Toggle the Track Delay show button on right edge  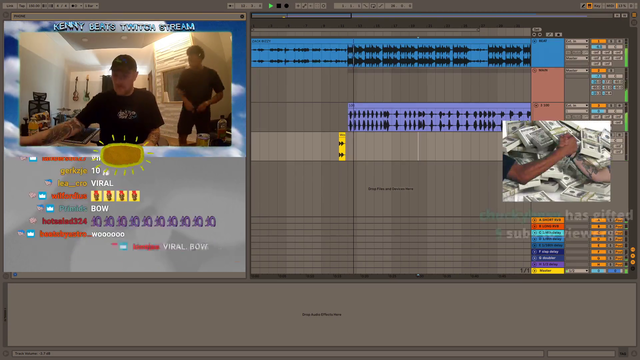coord(633,269)
